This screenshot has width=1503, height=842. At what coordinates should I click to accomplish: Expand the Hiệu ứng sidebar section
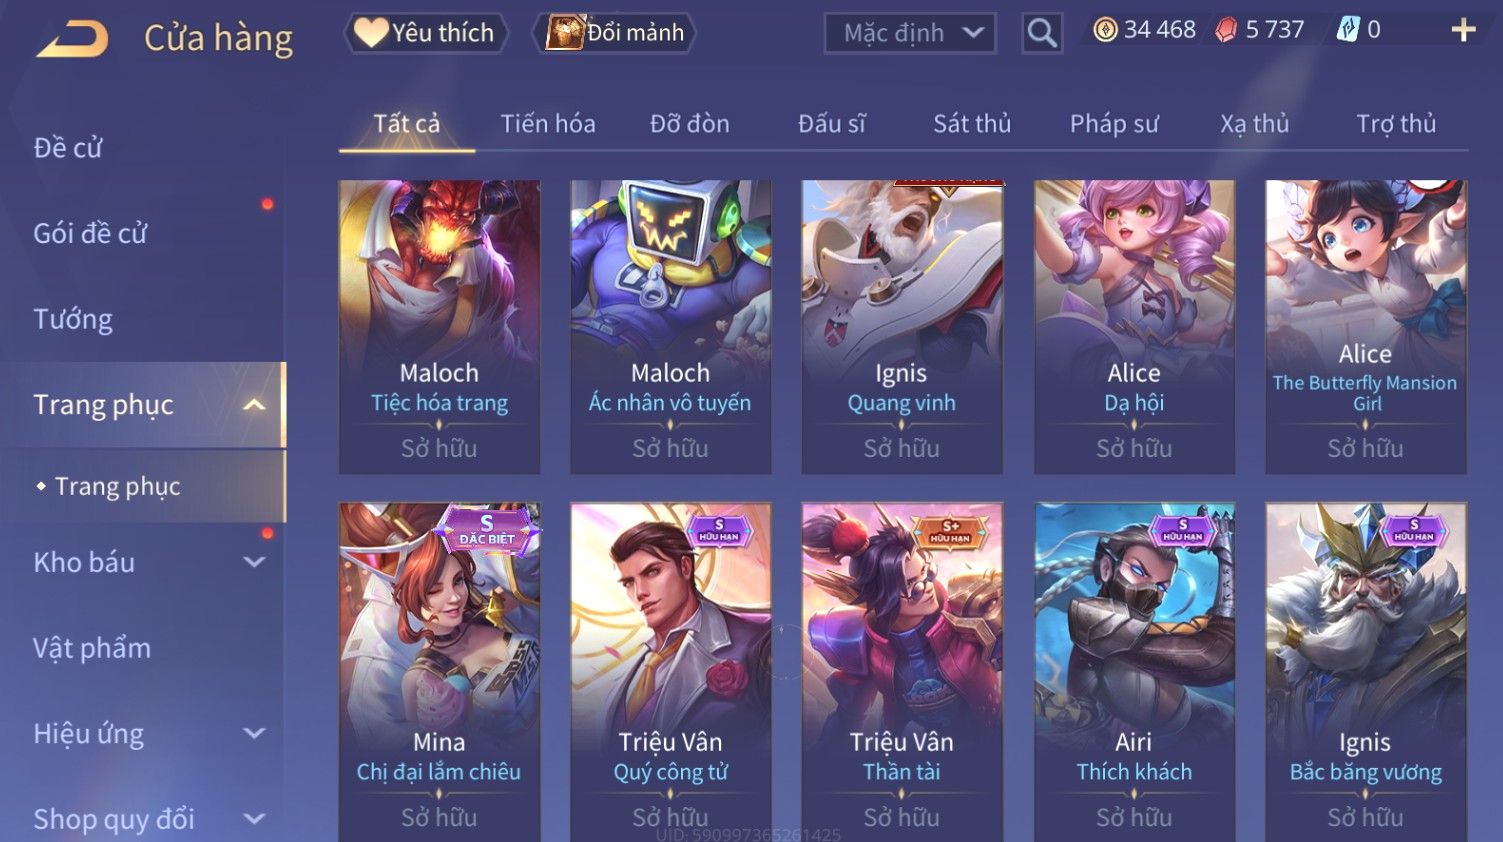[x=254, y=733]
